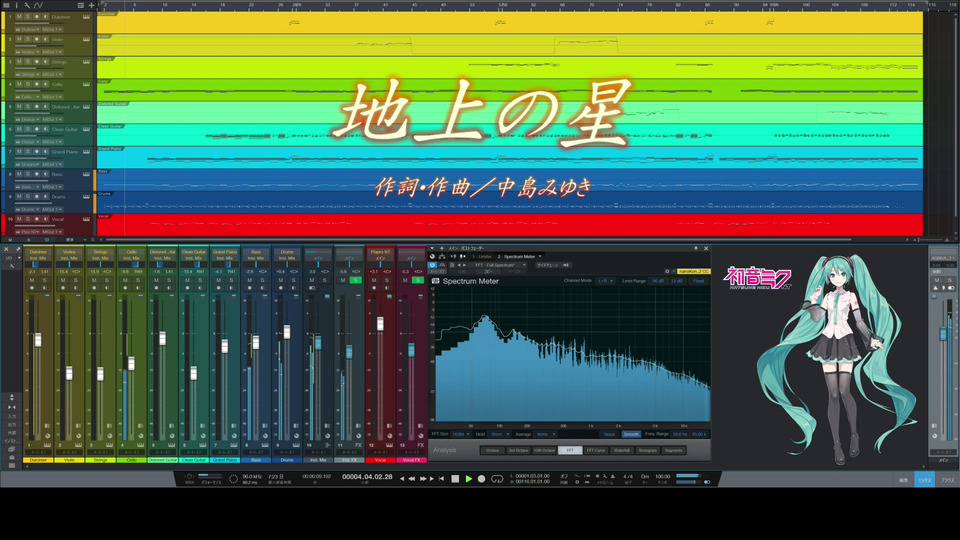The height and width of the screenshot is (540, 960).
Task: Open Violin track MIDI output dropdown
Action: (52, 52)
